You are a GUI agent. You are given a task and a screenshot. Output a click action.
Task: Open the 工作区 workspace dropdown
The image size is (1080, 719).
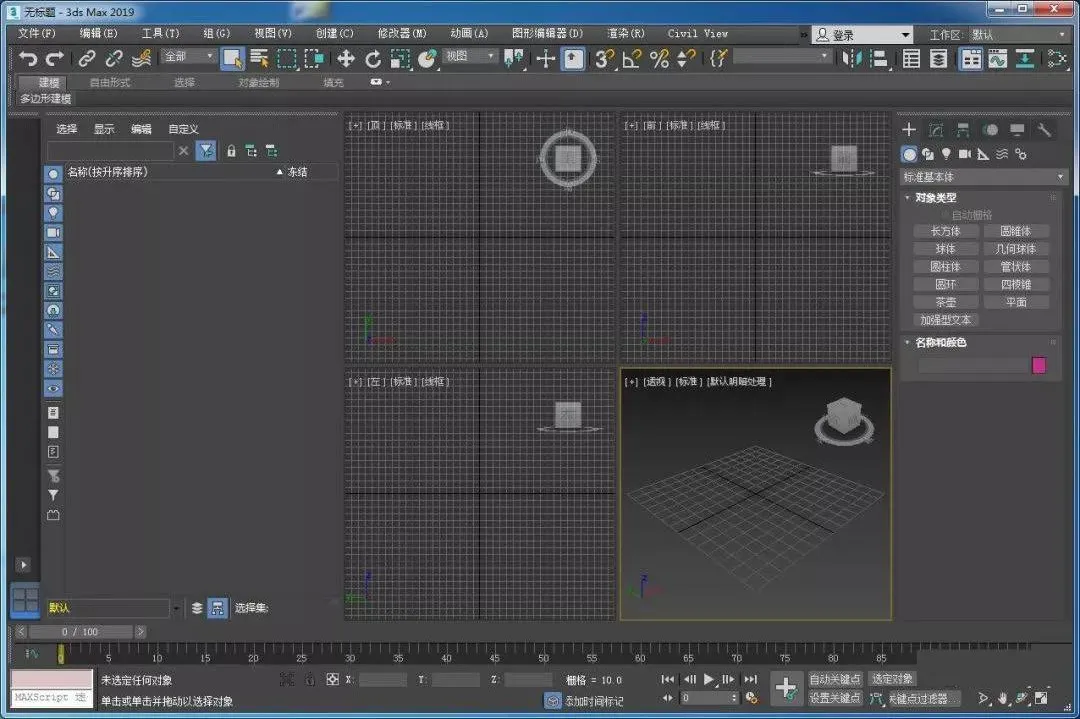tap(1018, 35)
